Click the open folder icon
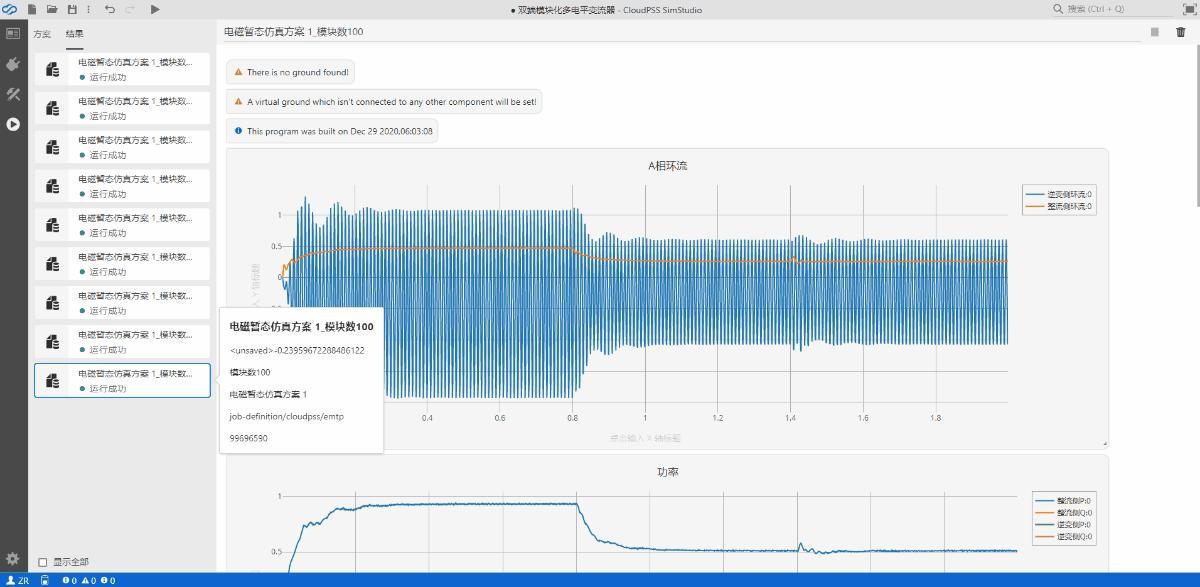 [52, 9]
